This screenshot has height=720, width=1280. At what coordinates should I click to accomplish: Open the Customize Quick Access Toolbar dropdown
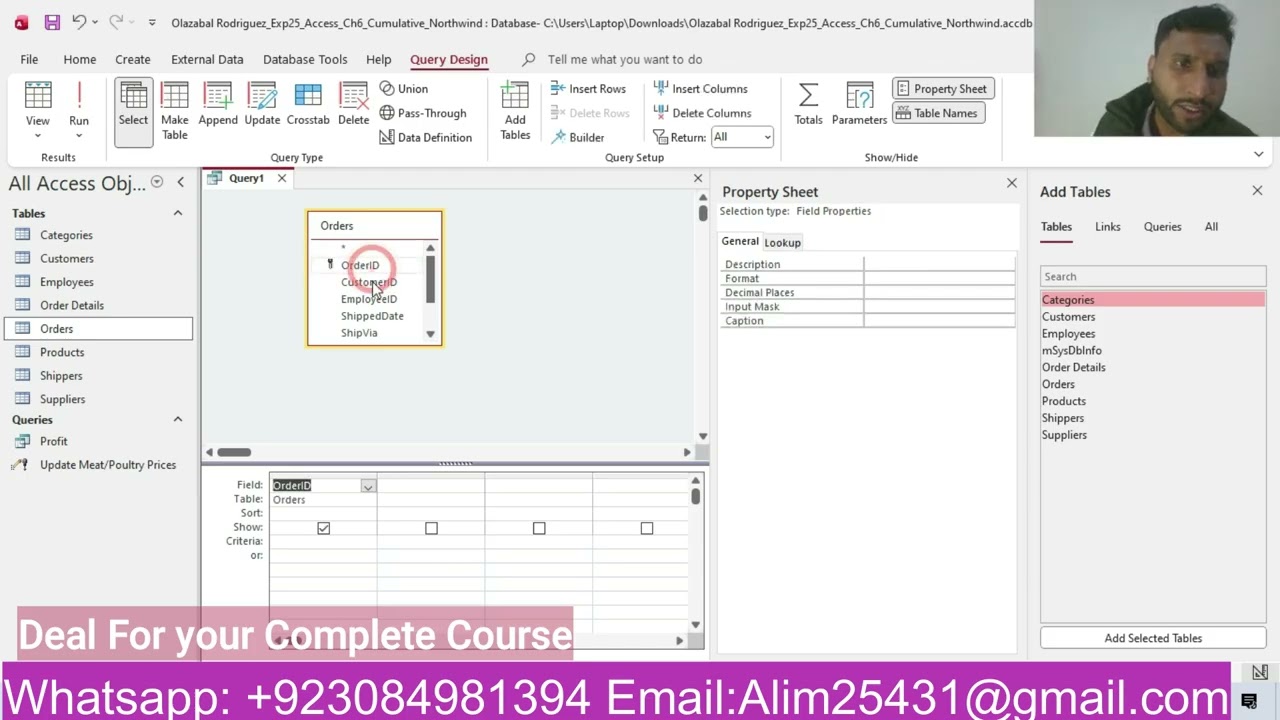tap(152, 22)
